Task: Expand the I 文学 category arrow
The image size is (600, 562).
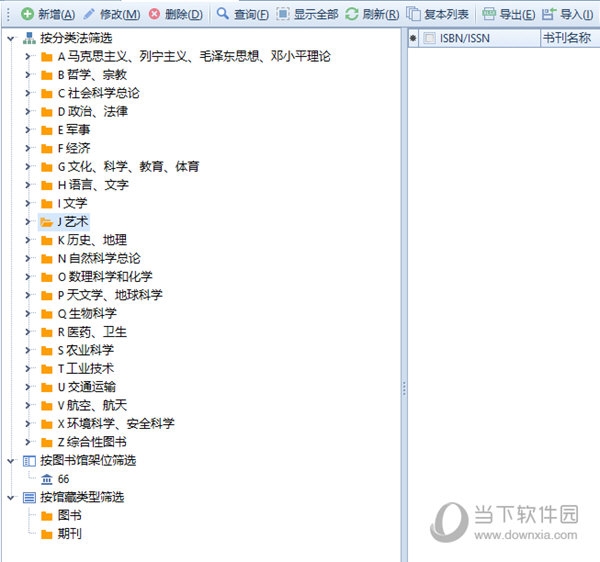Action: tap(28, 204)
